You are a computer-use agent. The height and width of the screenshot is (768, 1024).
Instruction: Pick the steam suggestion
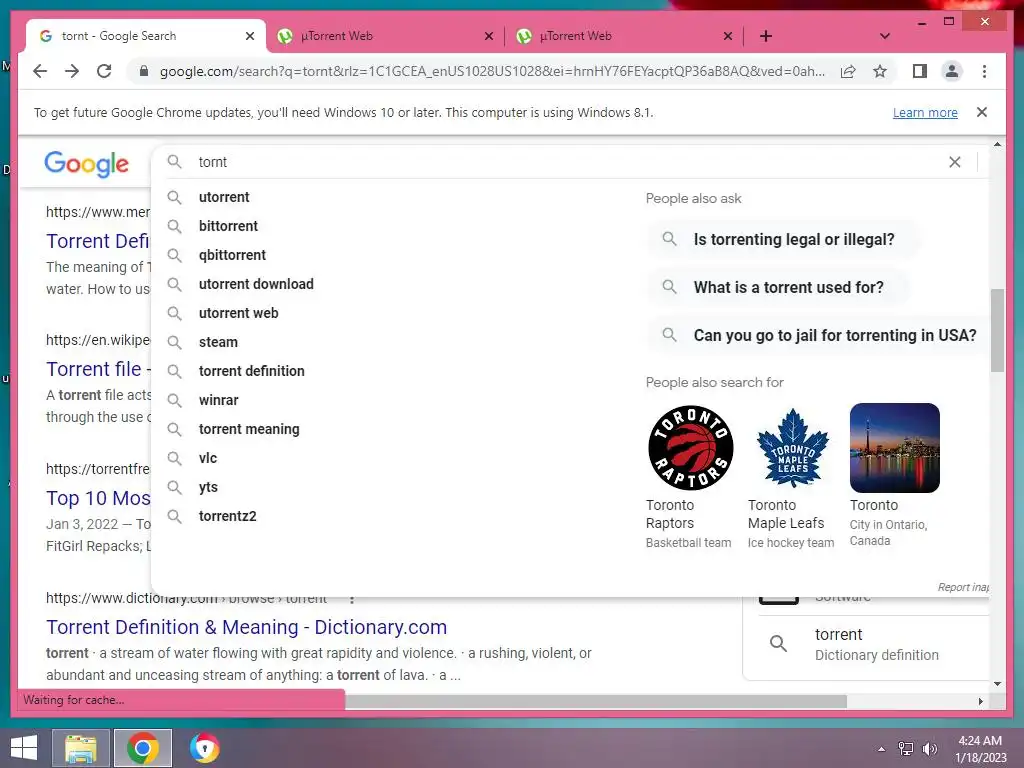pos(218,342)
